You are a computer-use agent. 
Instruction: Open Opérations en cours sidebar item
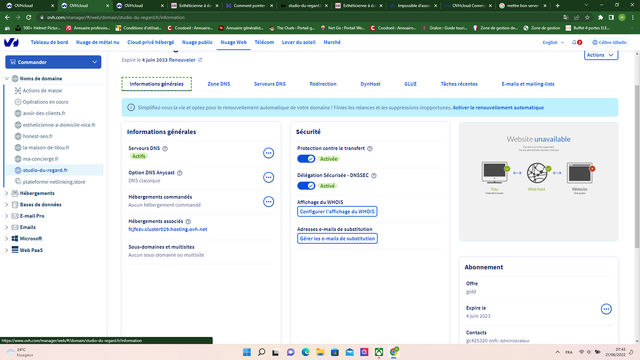45,102
